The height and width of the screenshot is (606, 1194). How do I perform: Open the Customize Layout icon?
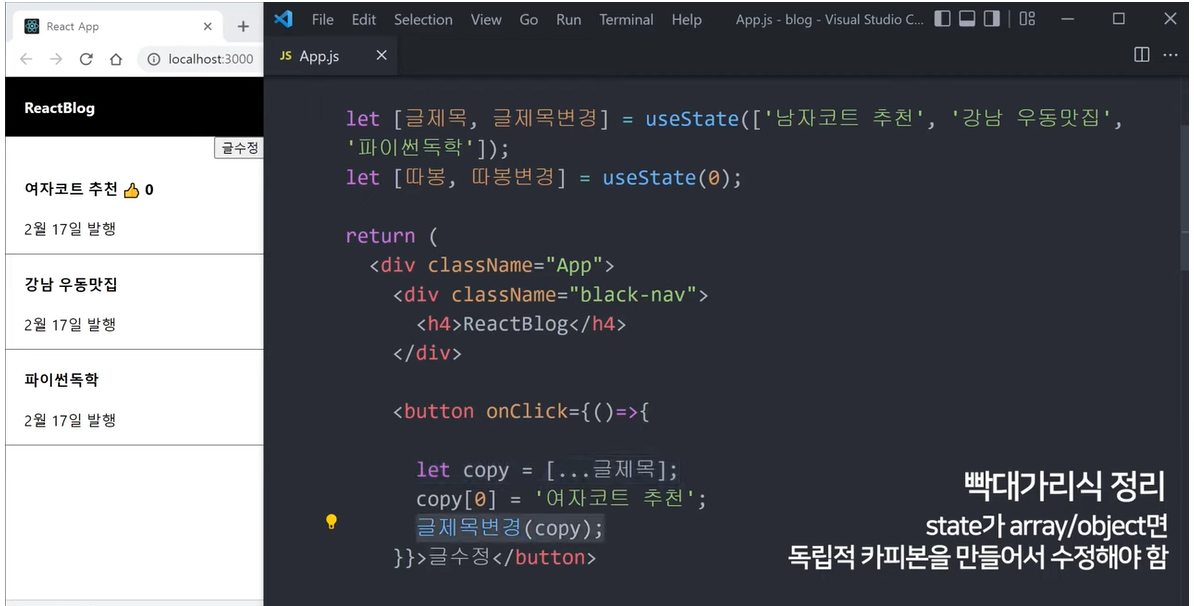(1027, 19)
